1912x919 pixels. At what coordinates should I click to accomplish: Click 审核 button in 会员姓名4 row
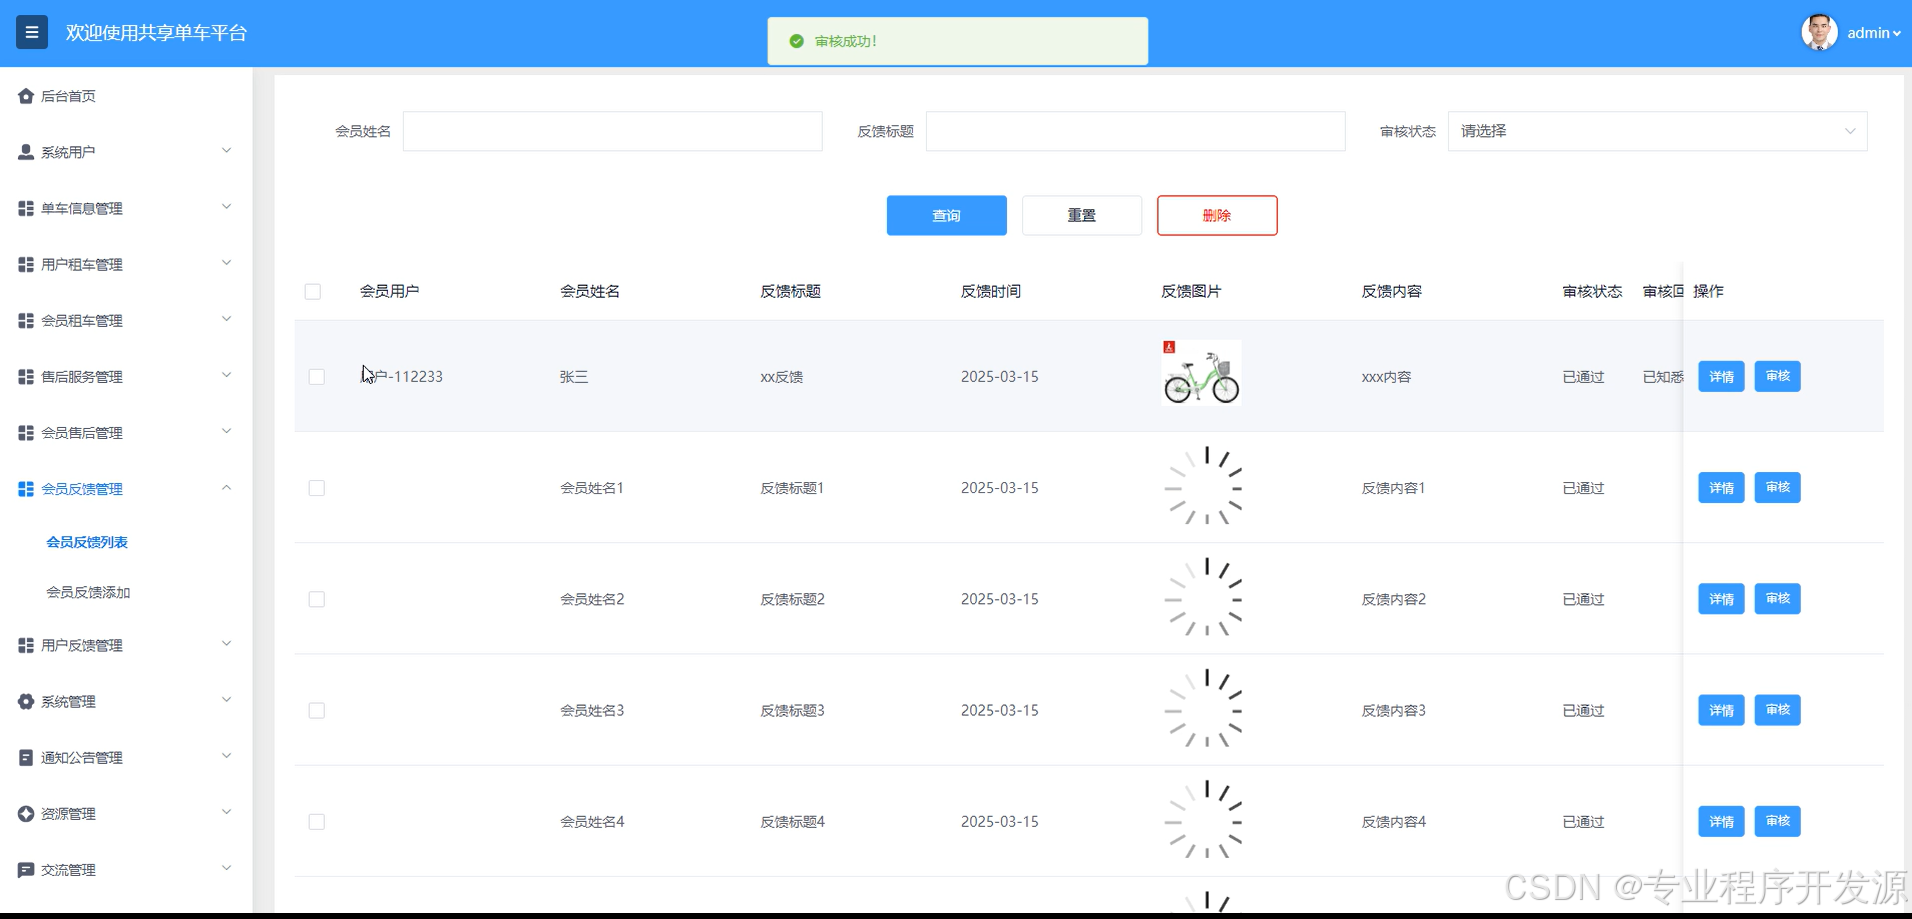tap(1777, 821)
